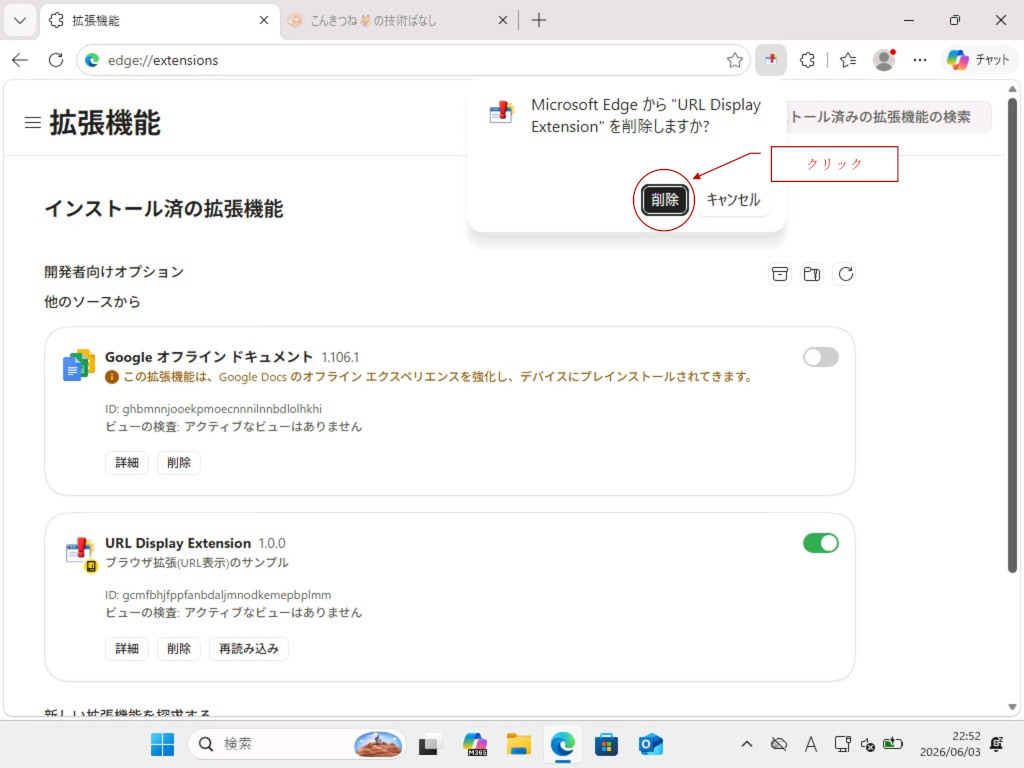Click the page vertical scrollbar thumb
1024x768 pixels.
coord(1012,335)
